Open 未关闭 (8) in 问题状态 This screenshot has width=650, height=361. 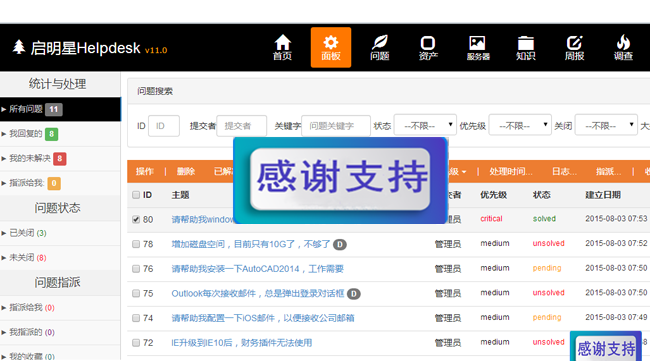click(x=28, y=258)
